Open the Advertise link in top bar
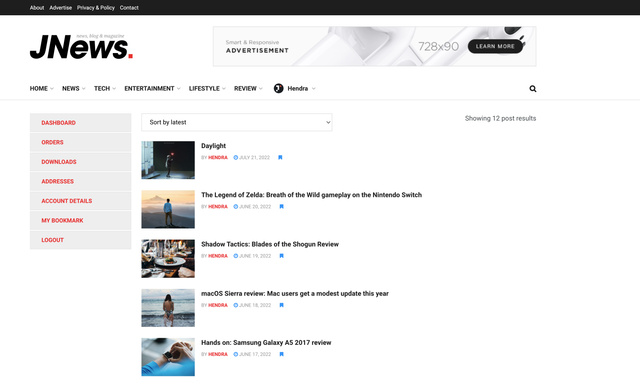 point(60,8)
